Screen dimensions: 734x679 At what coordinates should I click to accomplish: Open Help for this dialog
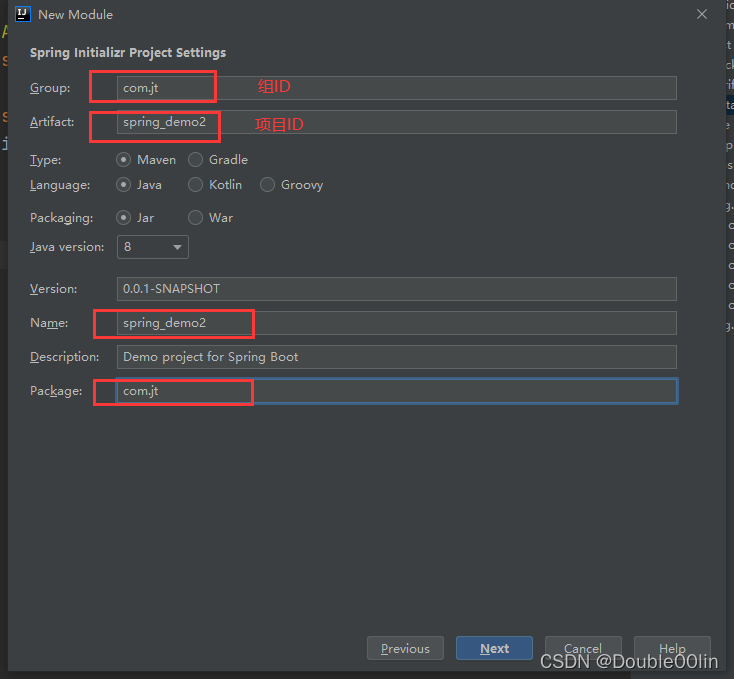click(672, 648)
